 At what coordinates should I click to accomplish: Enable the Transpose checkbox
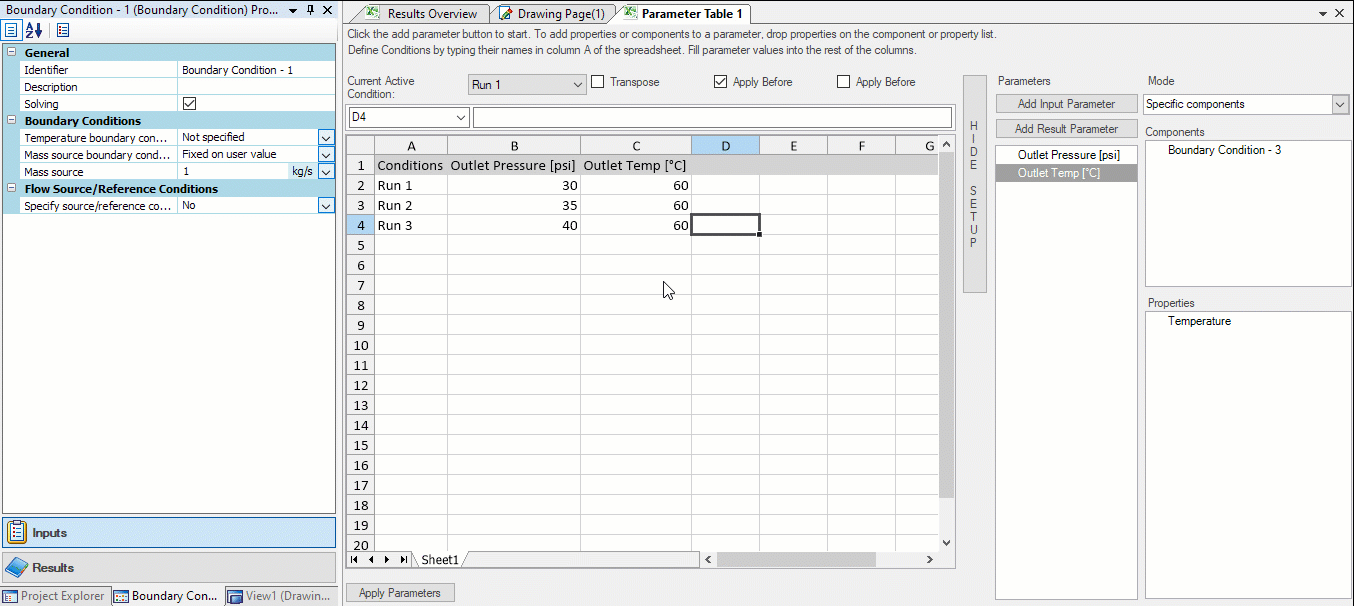[x=598, y=82]
